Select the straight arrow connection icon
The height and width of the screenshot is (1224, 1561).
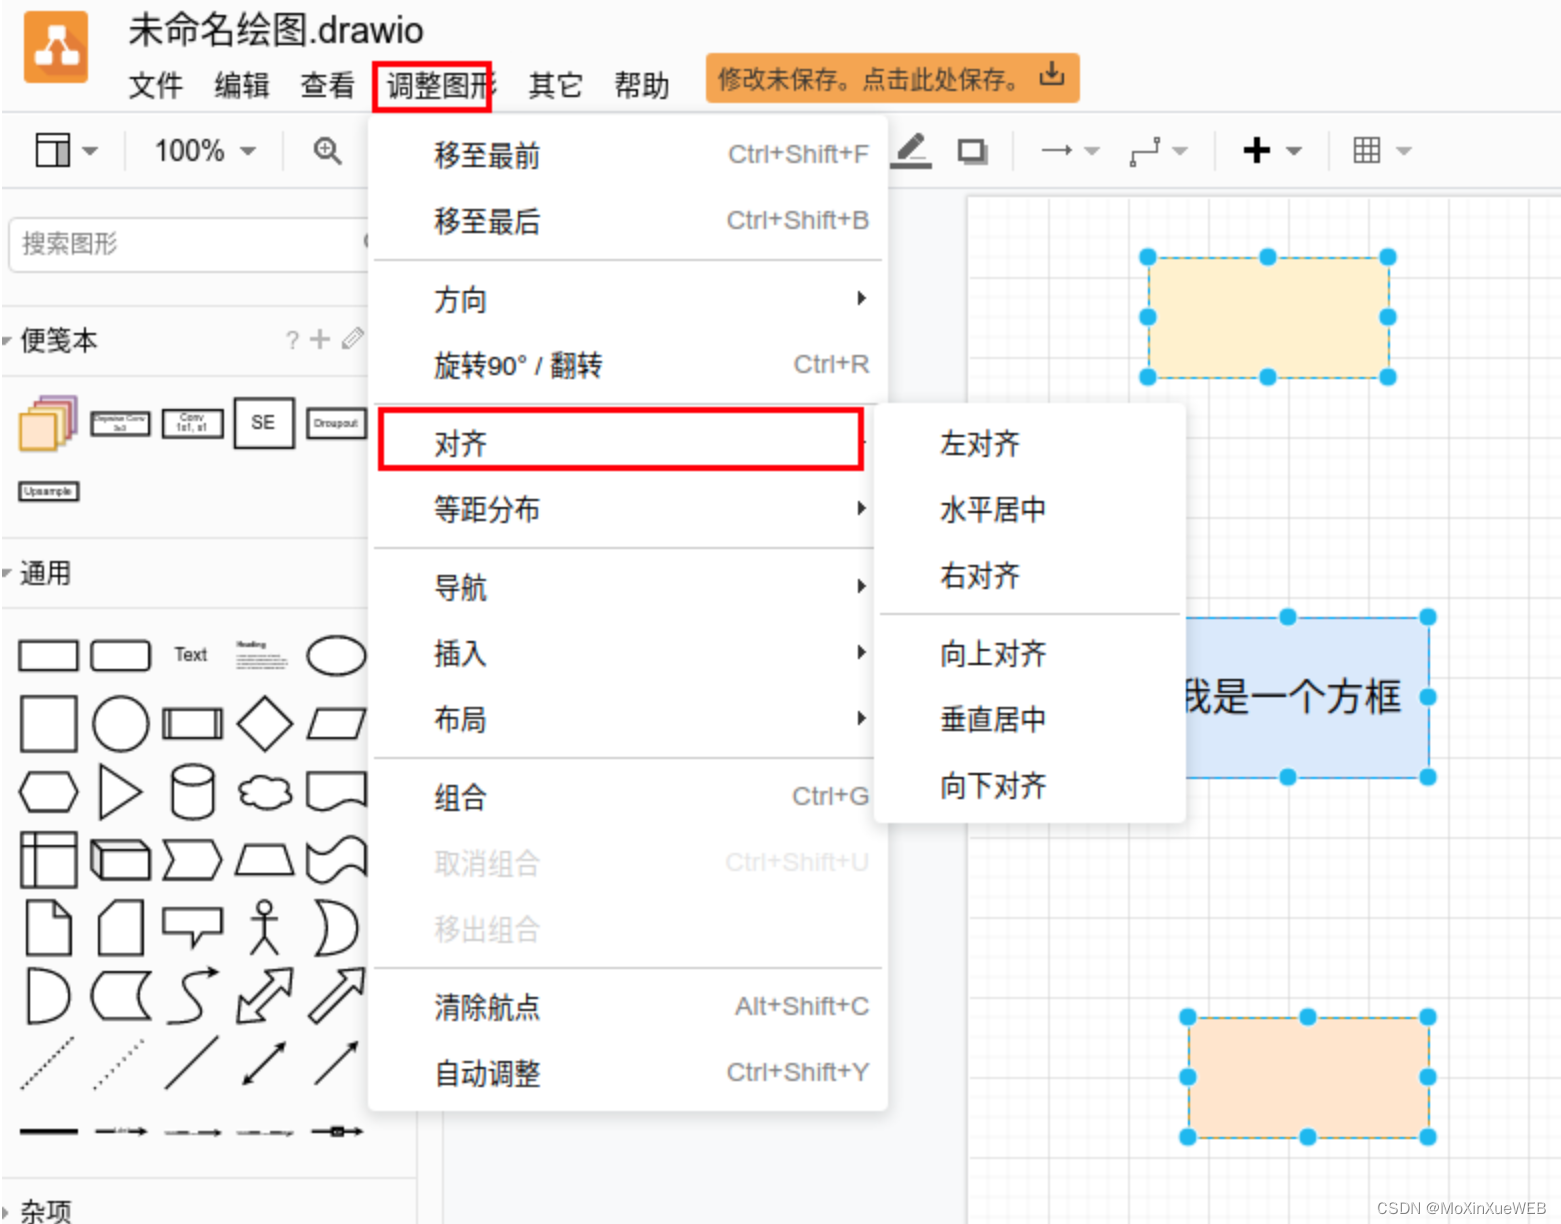click(x=1057, y=150)
